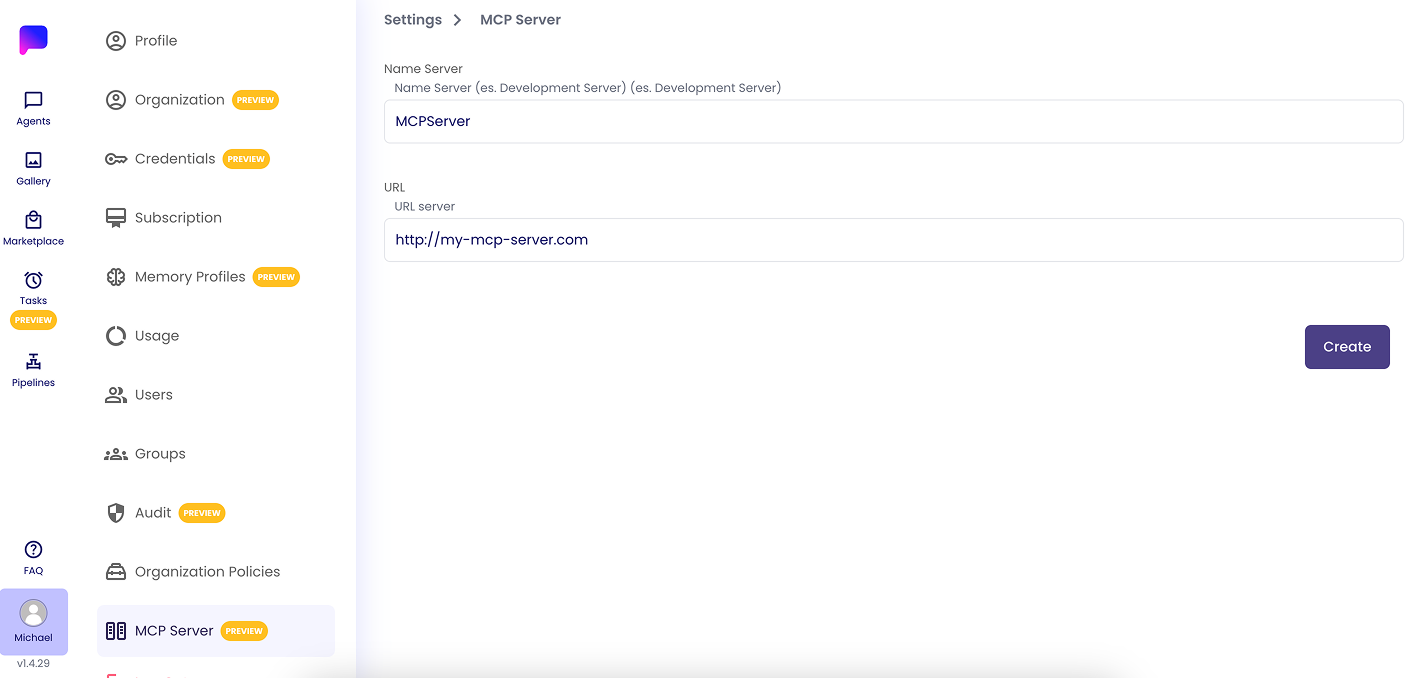Image resolution: width=1423 pixels, height=678 pixels.
Task: Click the Michael user avatar
Action: (x=33, y=613)
